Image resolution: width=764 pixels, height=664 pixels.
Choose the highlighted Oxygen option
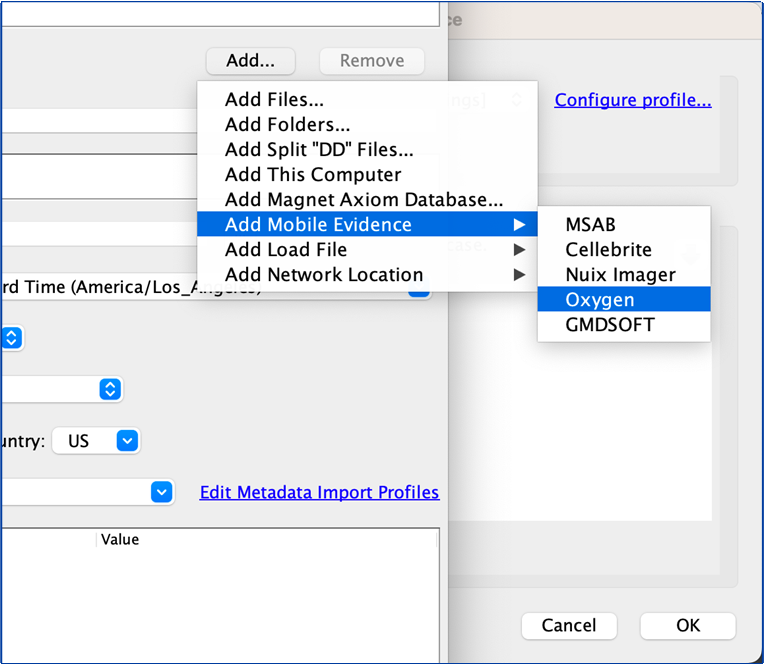click(x=624, y=299)
